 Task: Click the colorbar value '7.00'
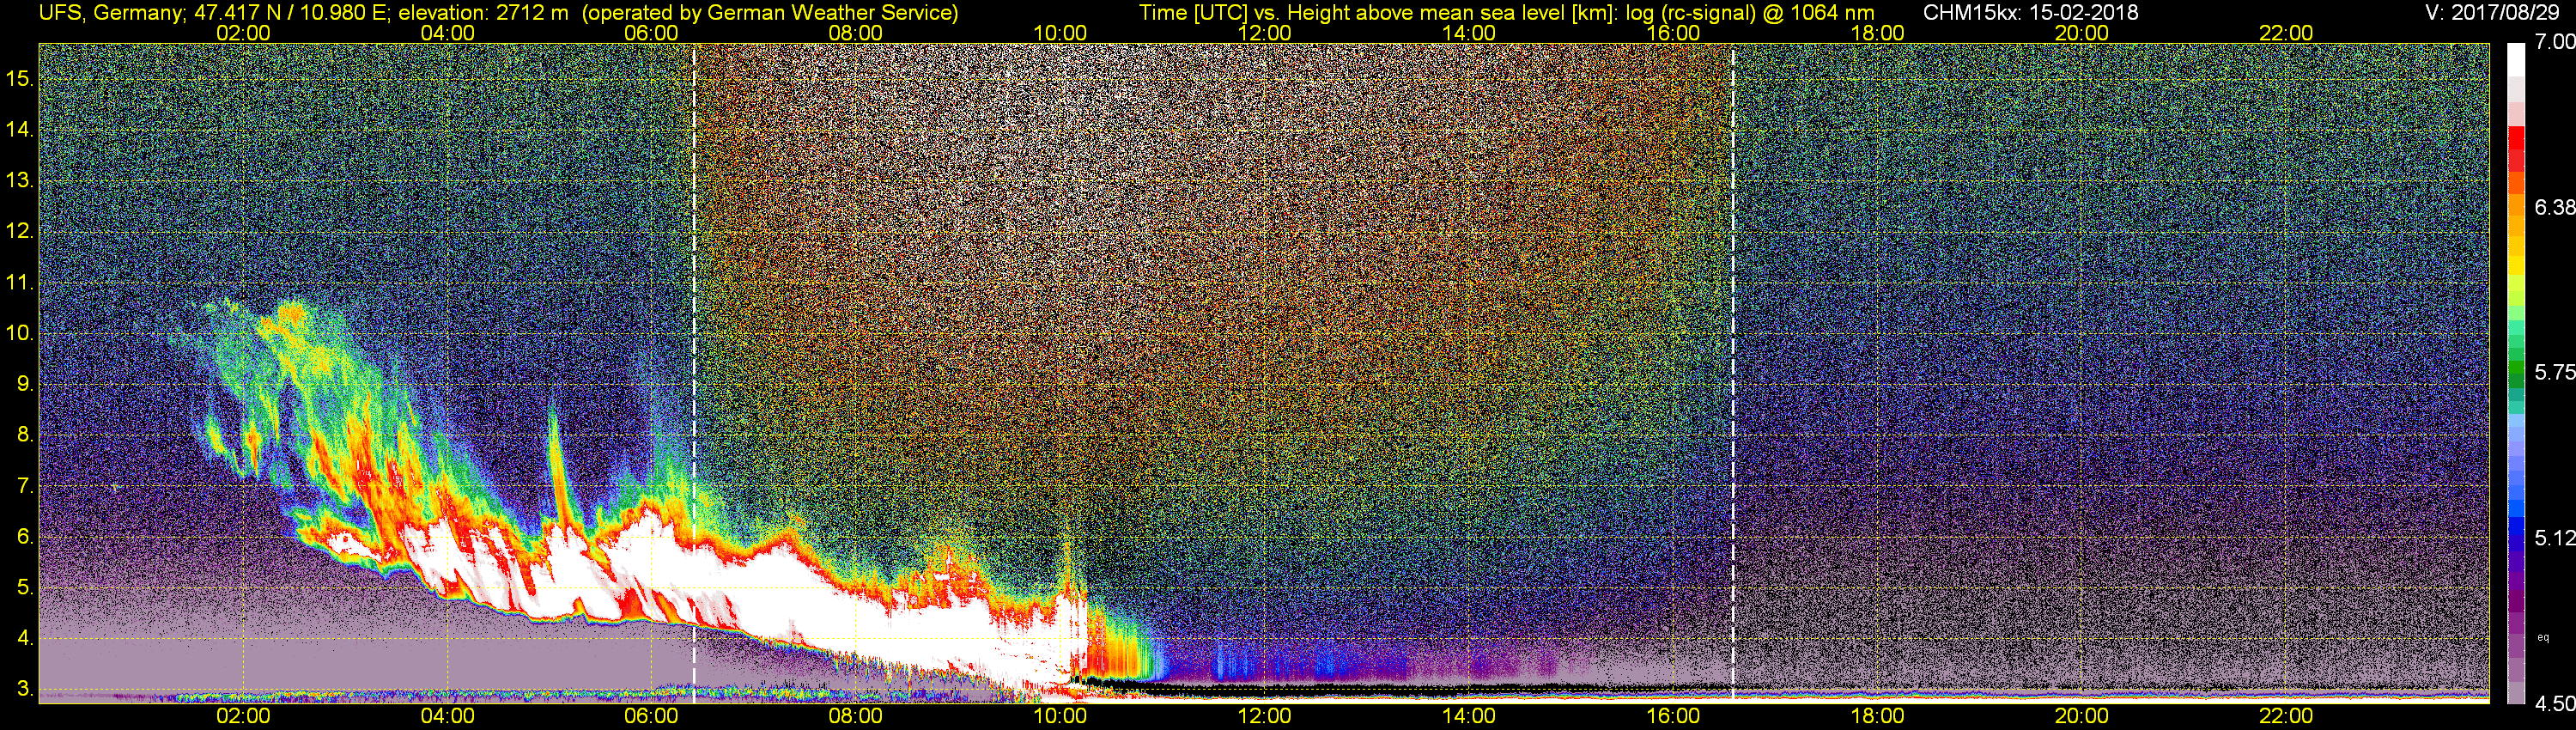click(2554, 42)
